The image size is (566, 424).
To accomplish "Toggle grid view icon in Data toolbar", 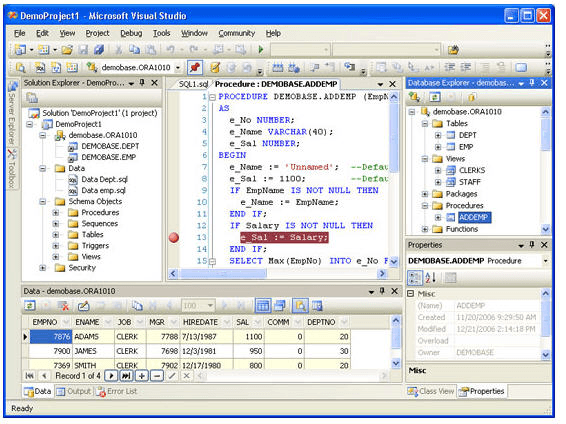I will coord(262,306).
